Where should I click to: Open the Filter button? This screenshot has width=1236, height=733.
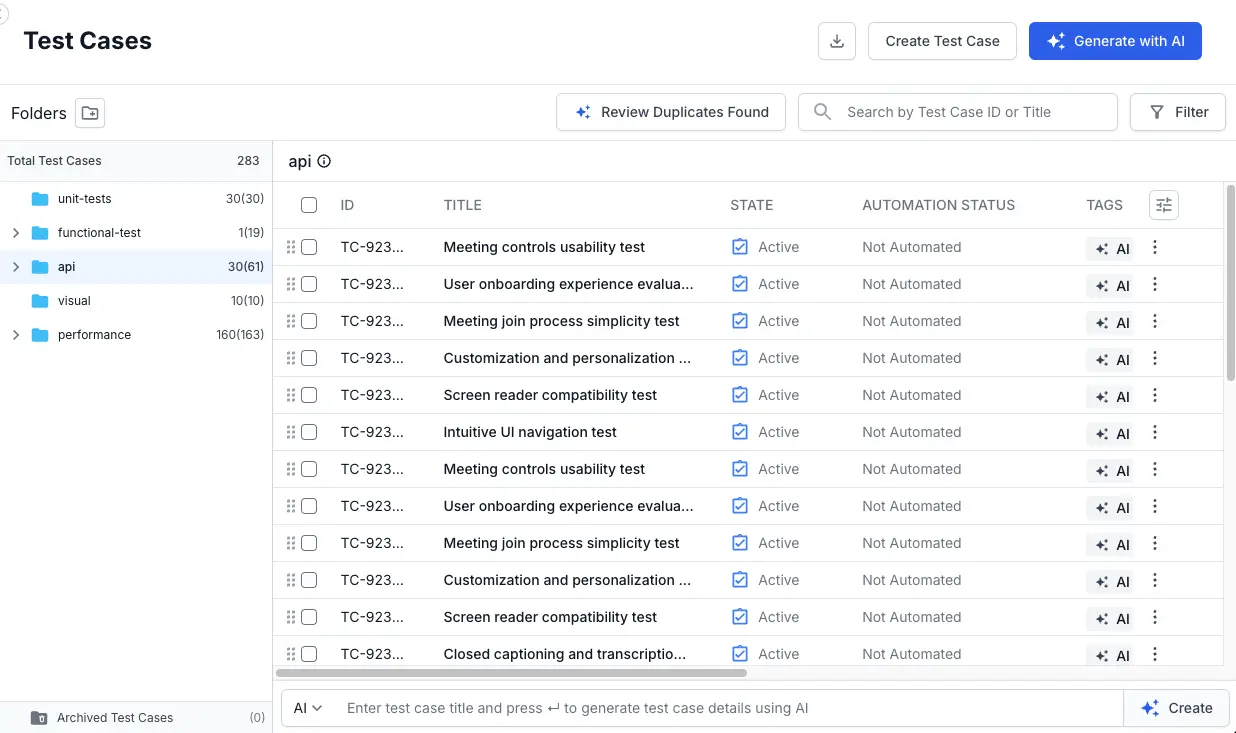1178,112
